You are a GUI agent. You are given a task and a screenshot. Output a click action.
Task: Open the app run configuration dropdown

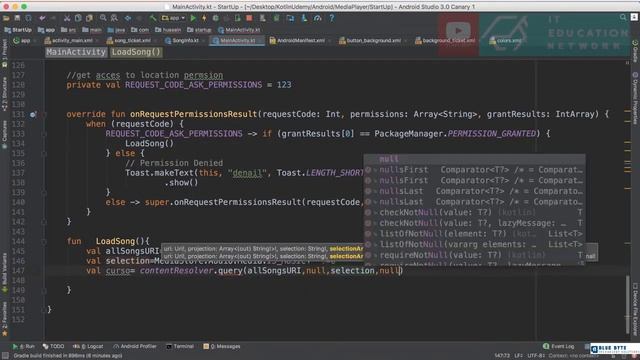[173, 18]
